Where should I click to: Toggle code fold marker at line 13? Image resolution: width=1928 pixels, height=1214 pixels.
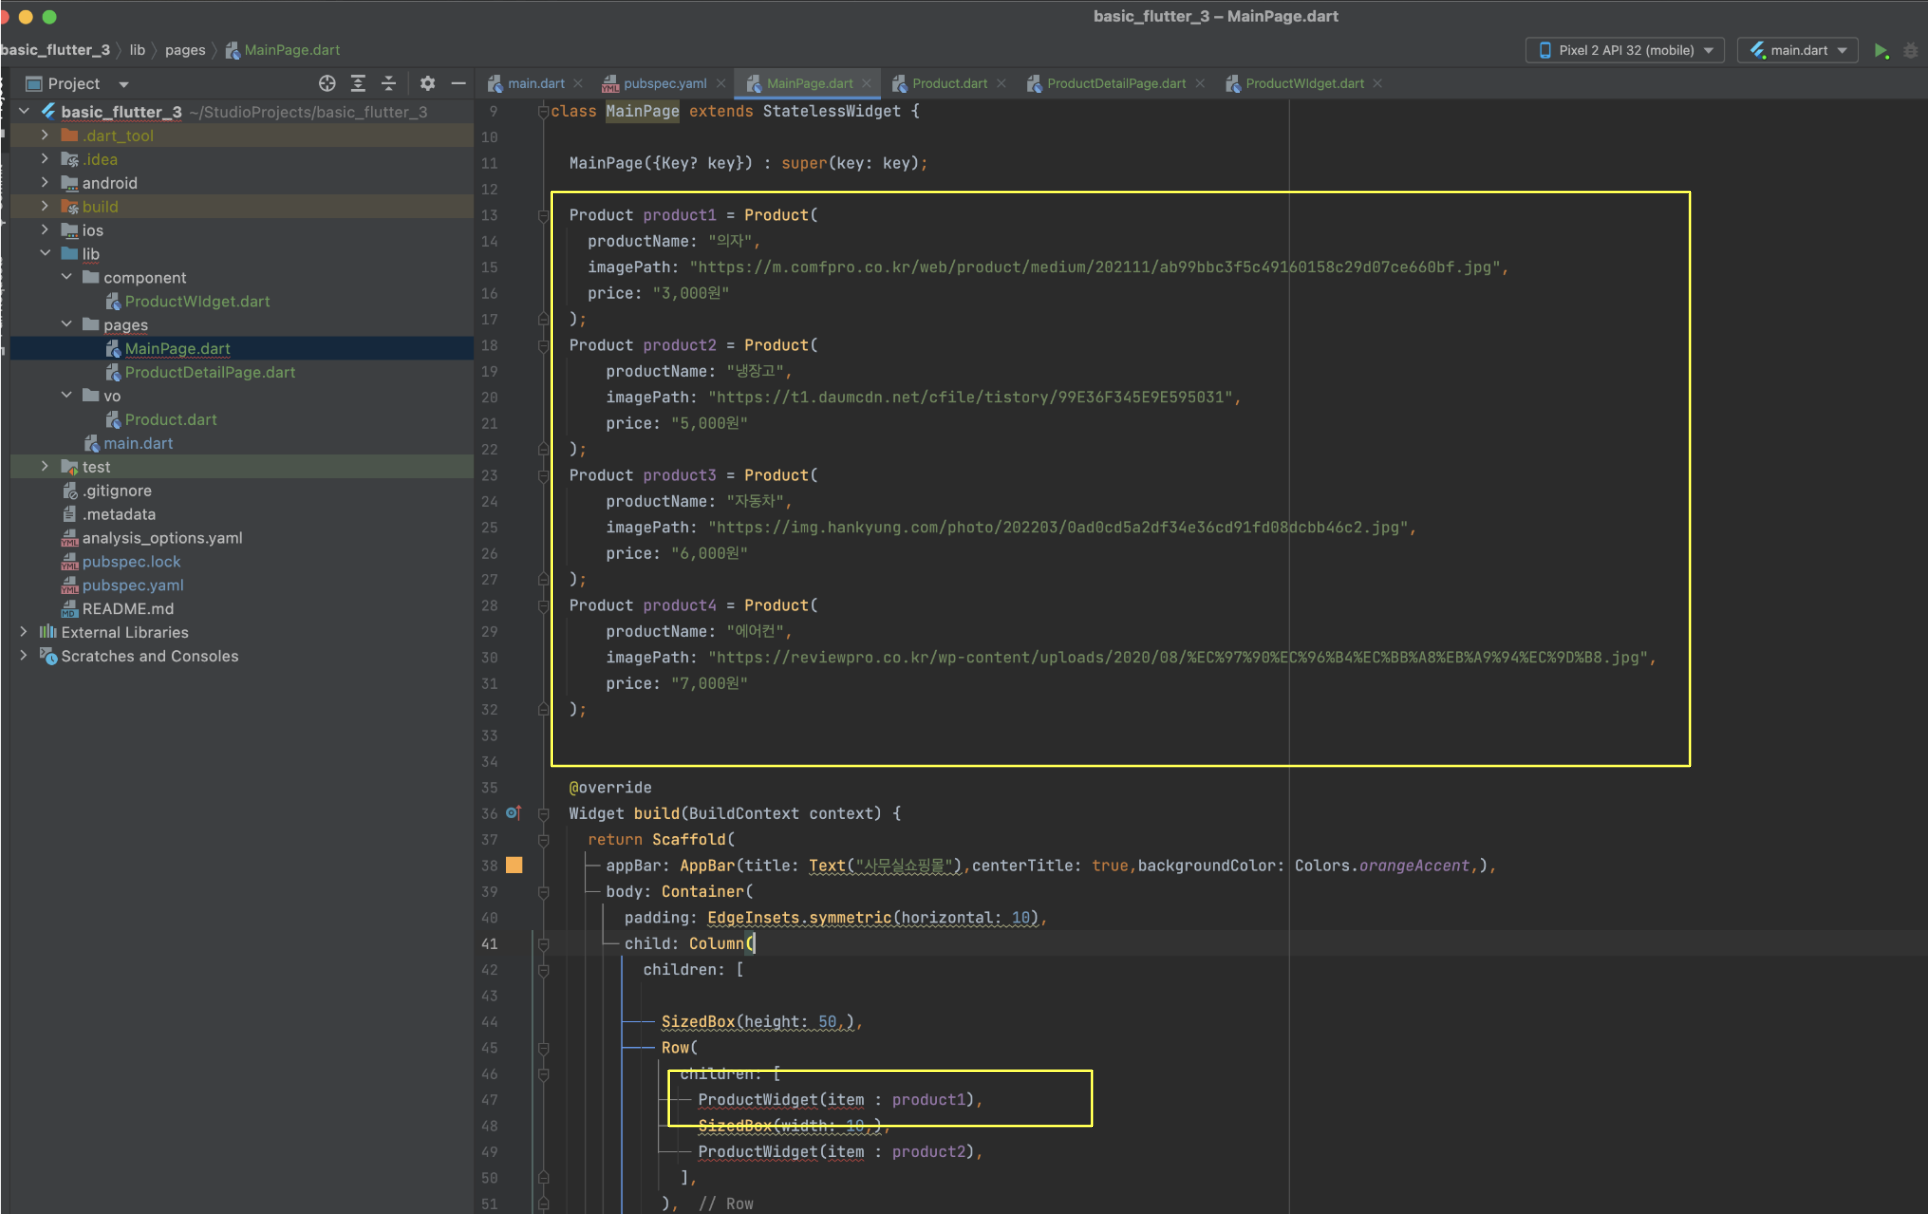click(x=543, y=215)
